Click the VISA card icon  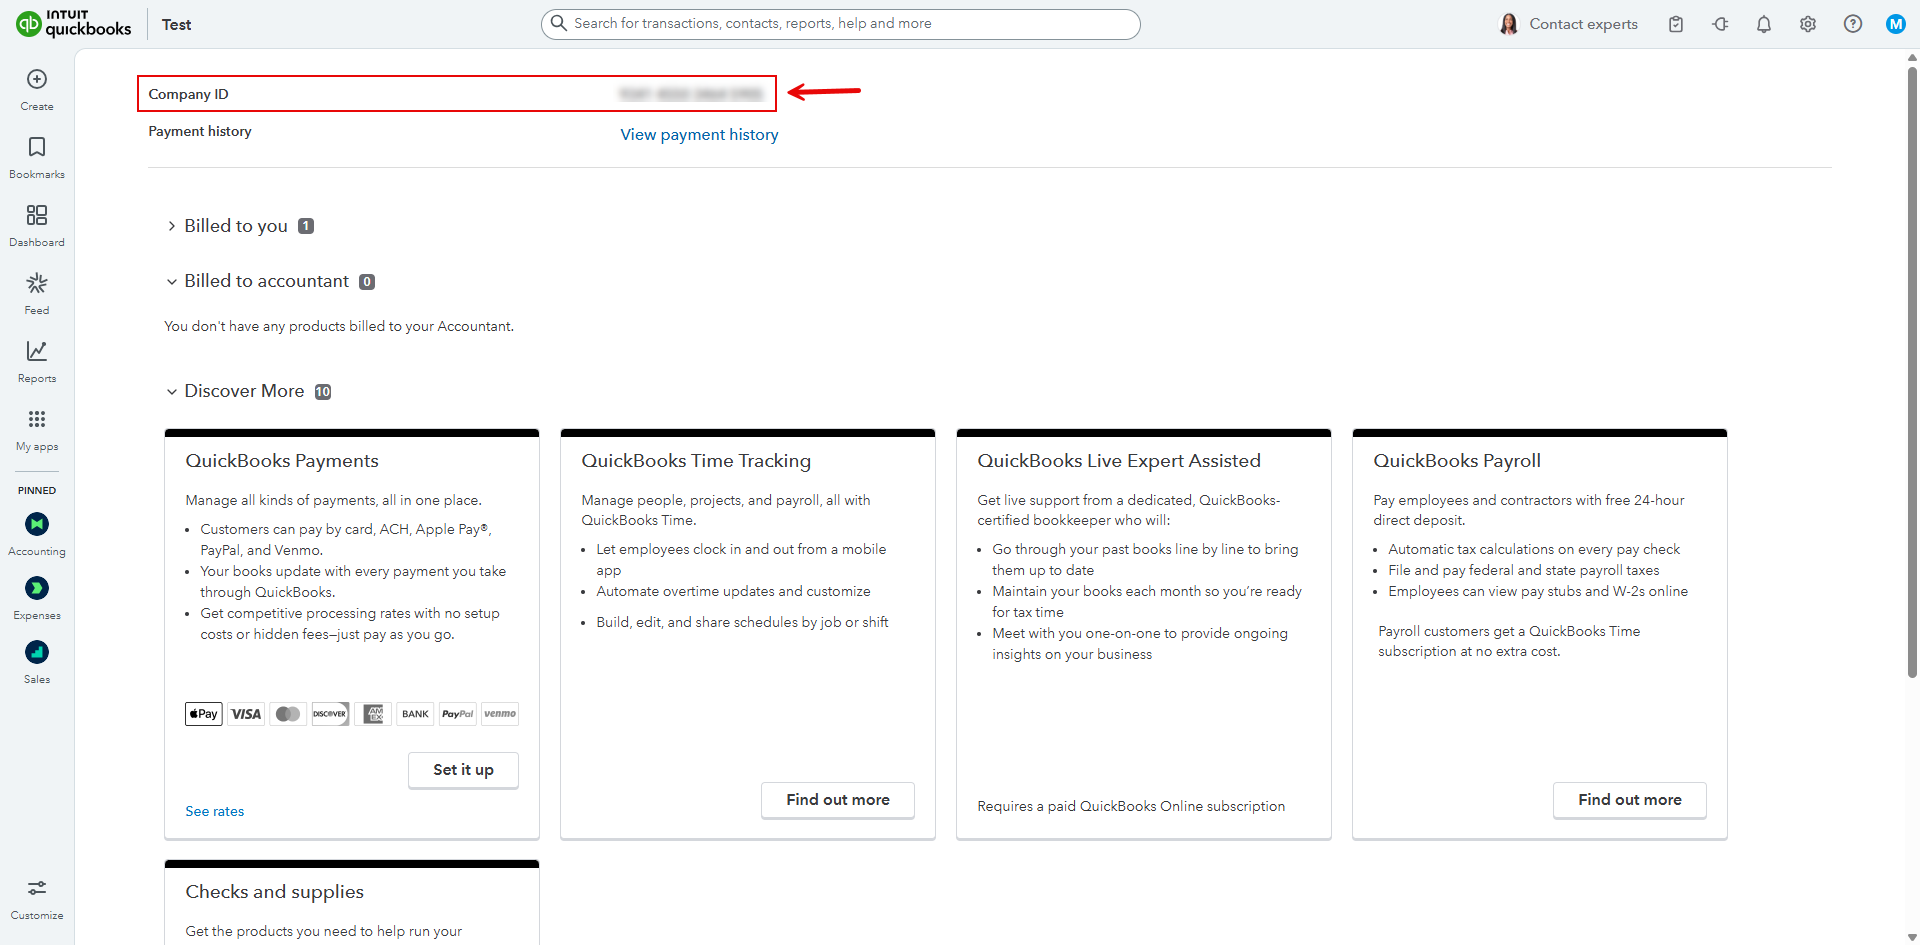coord(246,714)
